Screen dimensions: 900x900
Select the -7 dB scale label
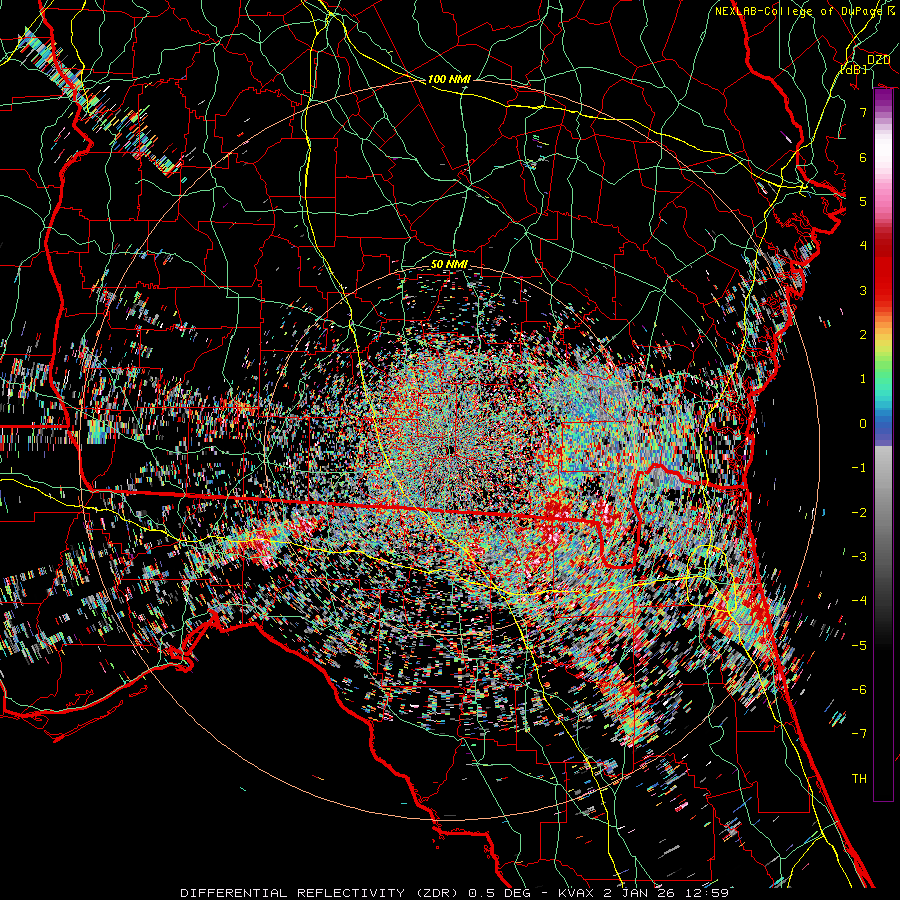coord(859,734)
